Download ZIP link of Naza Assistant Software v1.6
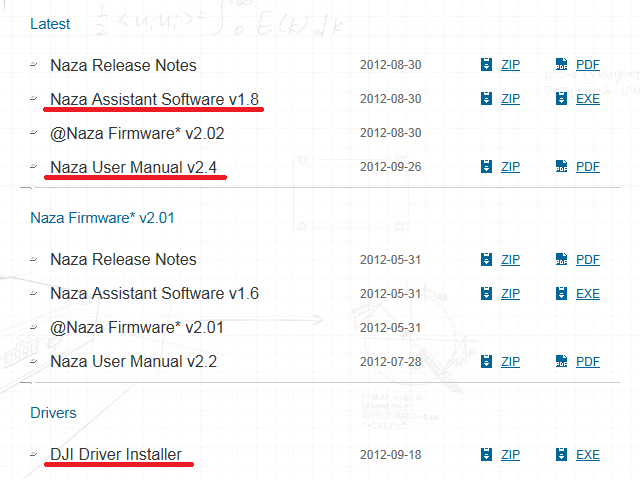Screen dimensions: 640x480 click(511, 294)
